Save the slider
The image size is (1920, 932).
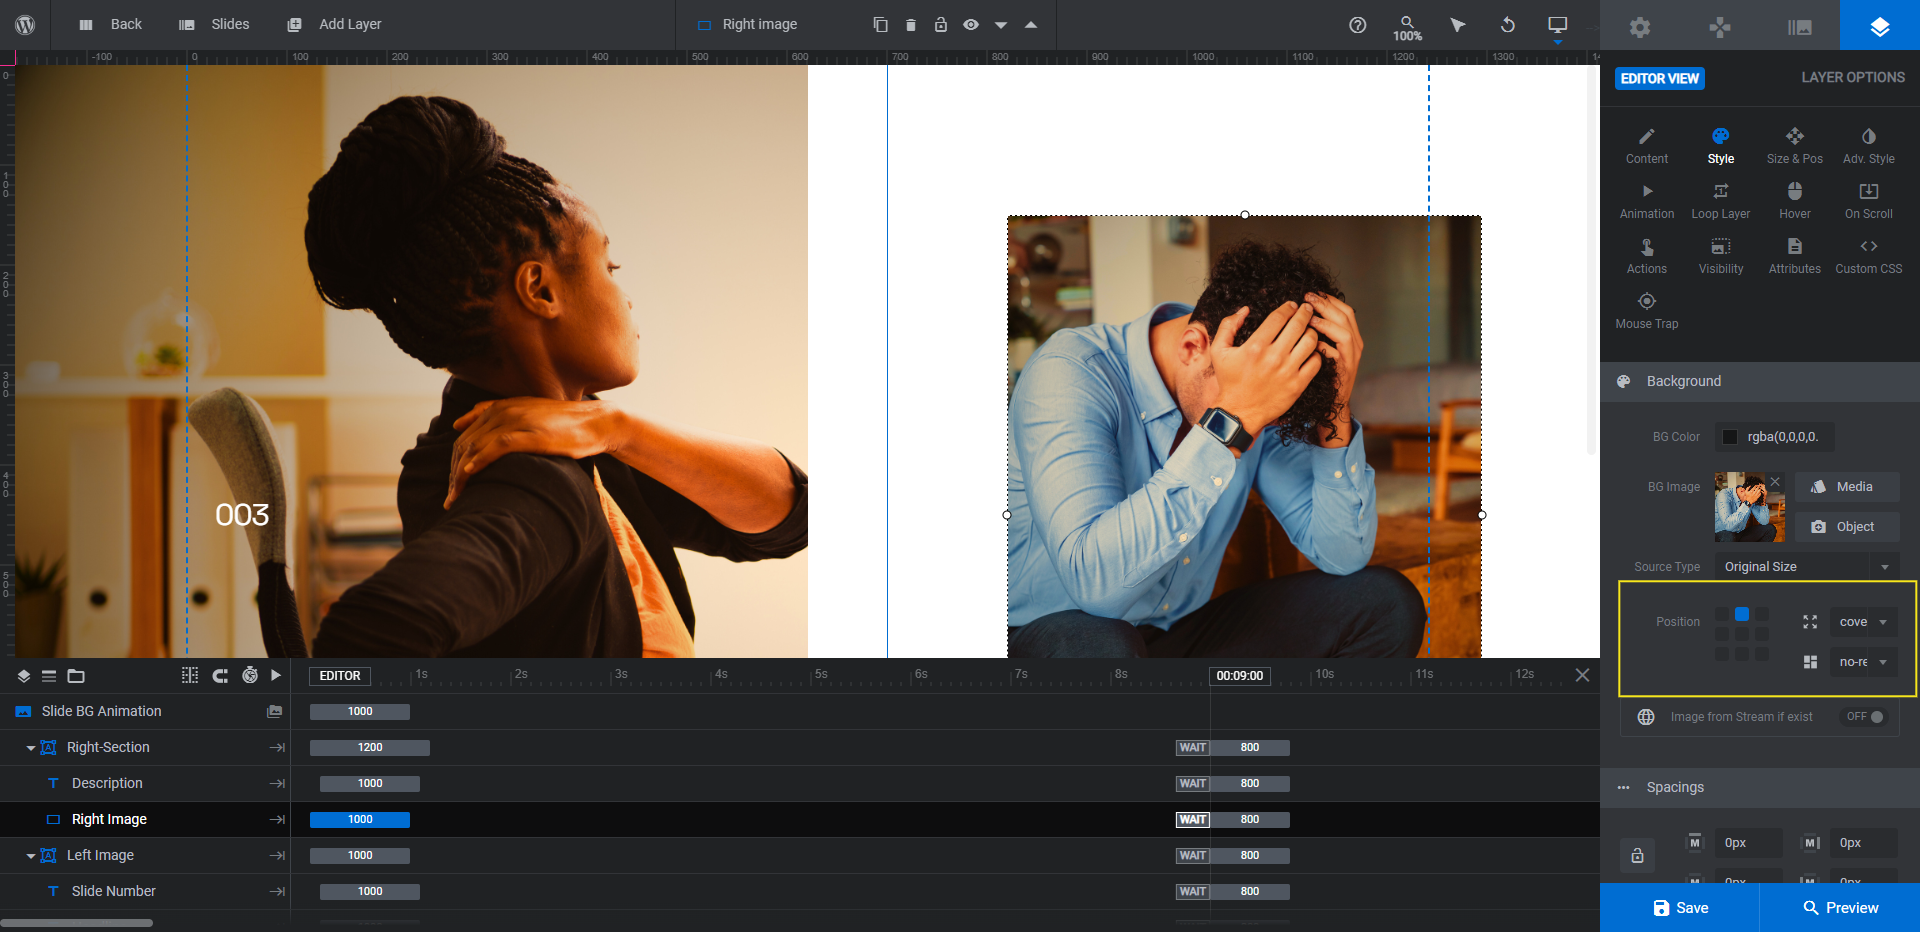(1680, 908)
